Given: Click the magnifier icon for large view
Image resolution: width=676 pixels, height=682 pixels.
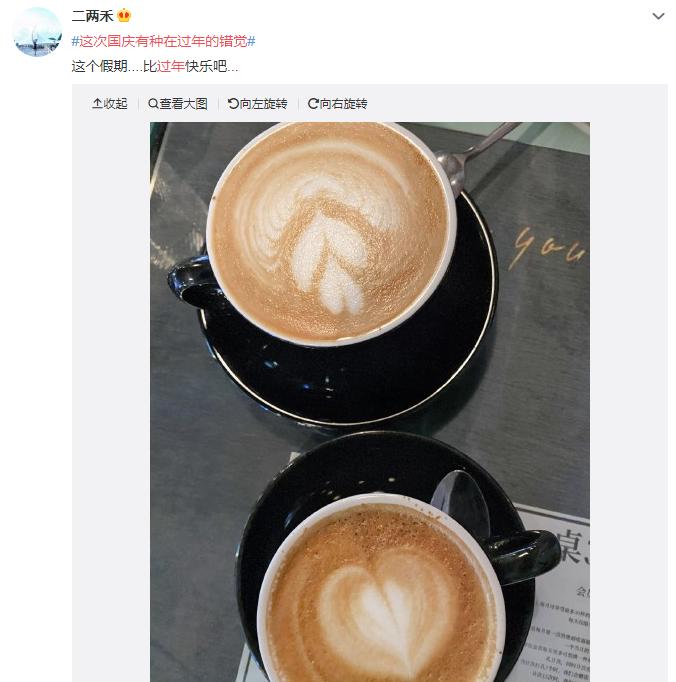Looking at the screenshot, I should coord(153,104).
